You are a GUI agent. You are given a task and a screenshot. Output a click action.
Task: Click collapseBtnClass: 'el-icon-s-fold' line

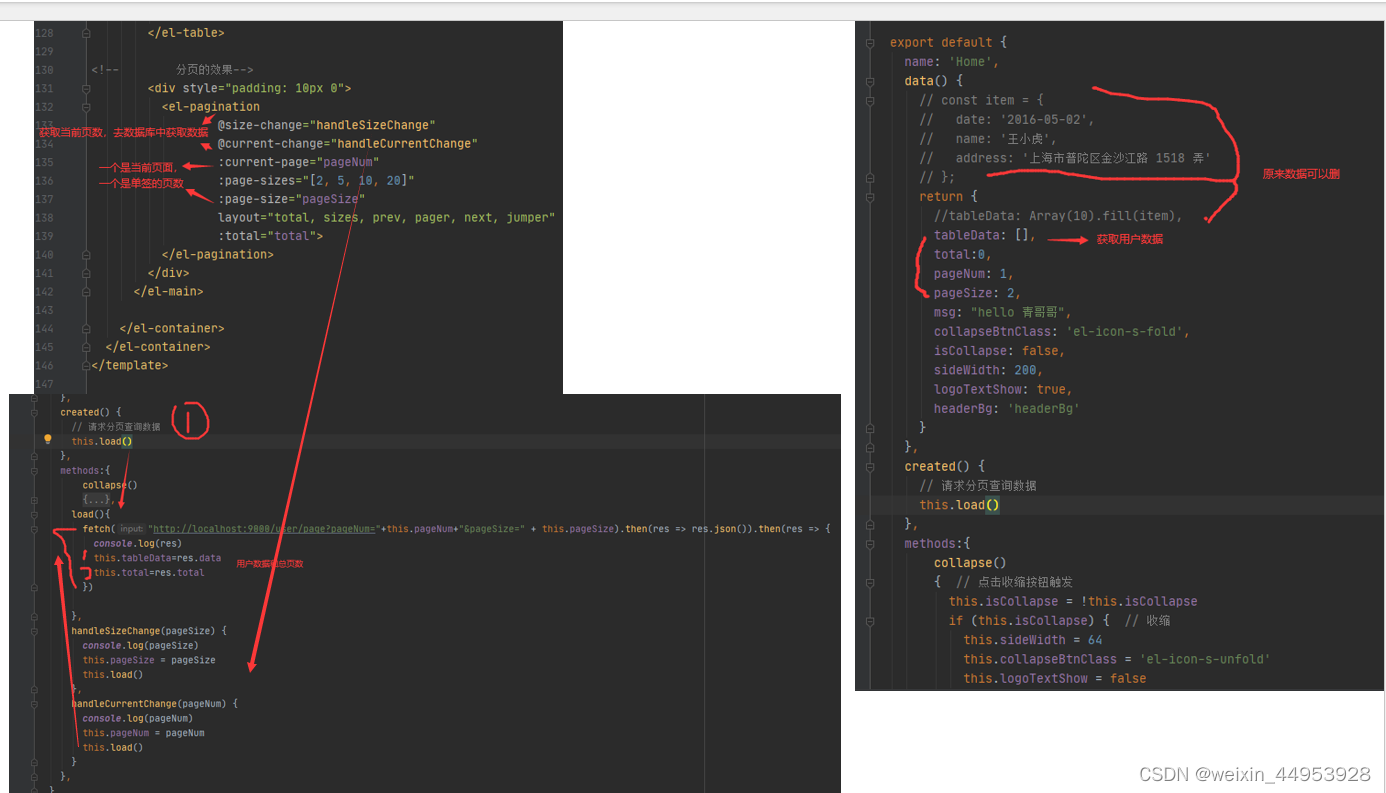tap(1062, 332)
